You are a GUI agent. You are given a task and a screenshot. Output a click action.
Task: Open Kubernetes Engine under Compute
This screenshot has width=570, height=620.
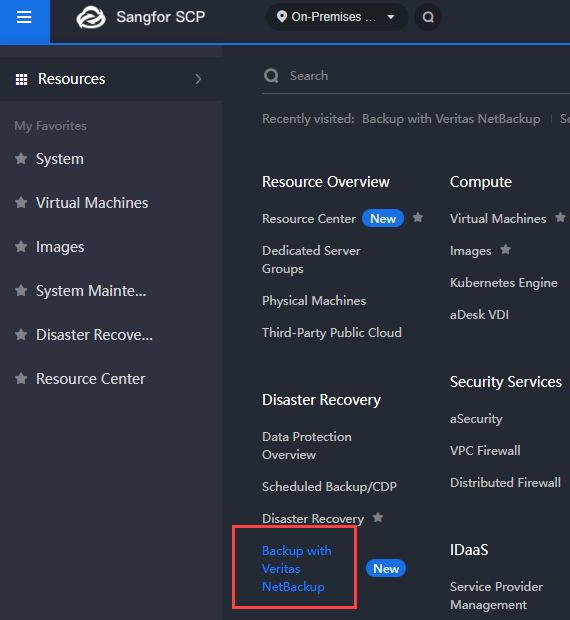coord(504,283)
